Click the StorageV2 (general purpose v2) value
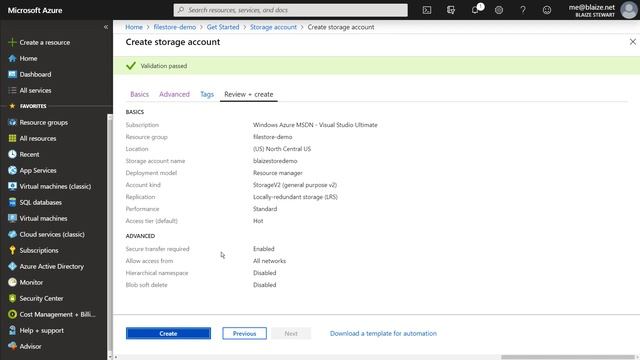This screenshot has width=640, height=360. point(295,185)
